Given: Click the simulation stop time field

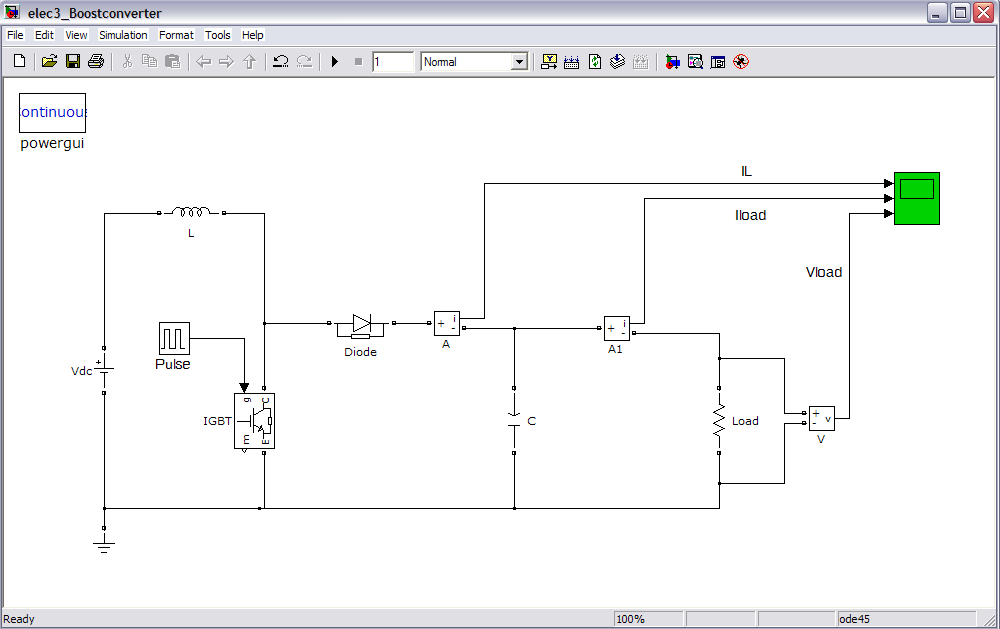Looking at the screenshot, I should (393, 62).
